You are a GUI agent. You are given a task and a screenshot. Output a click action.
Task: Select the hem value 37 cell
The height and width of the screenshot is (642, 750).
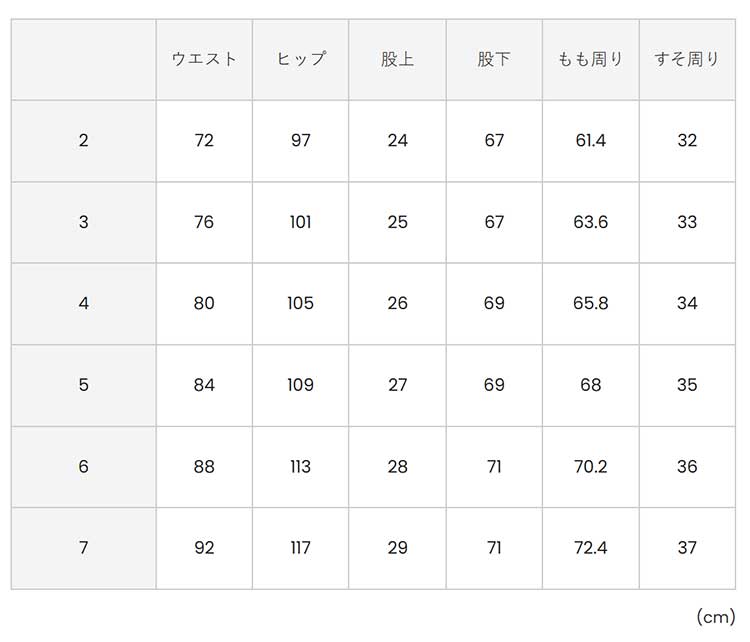[687, 548]
